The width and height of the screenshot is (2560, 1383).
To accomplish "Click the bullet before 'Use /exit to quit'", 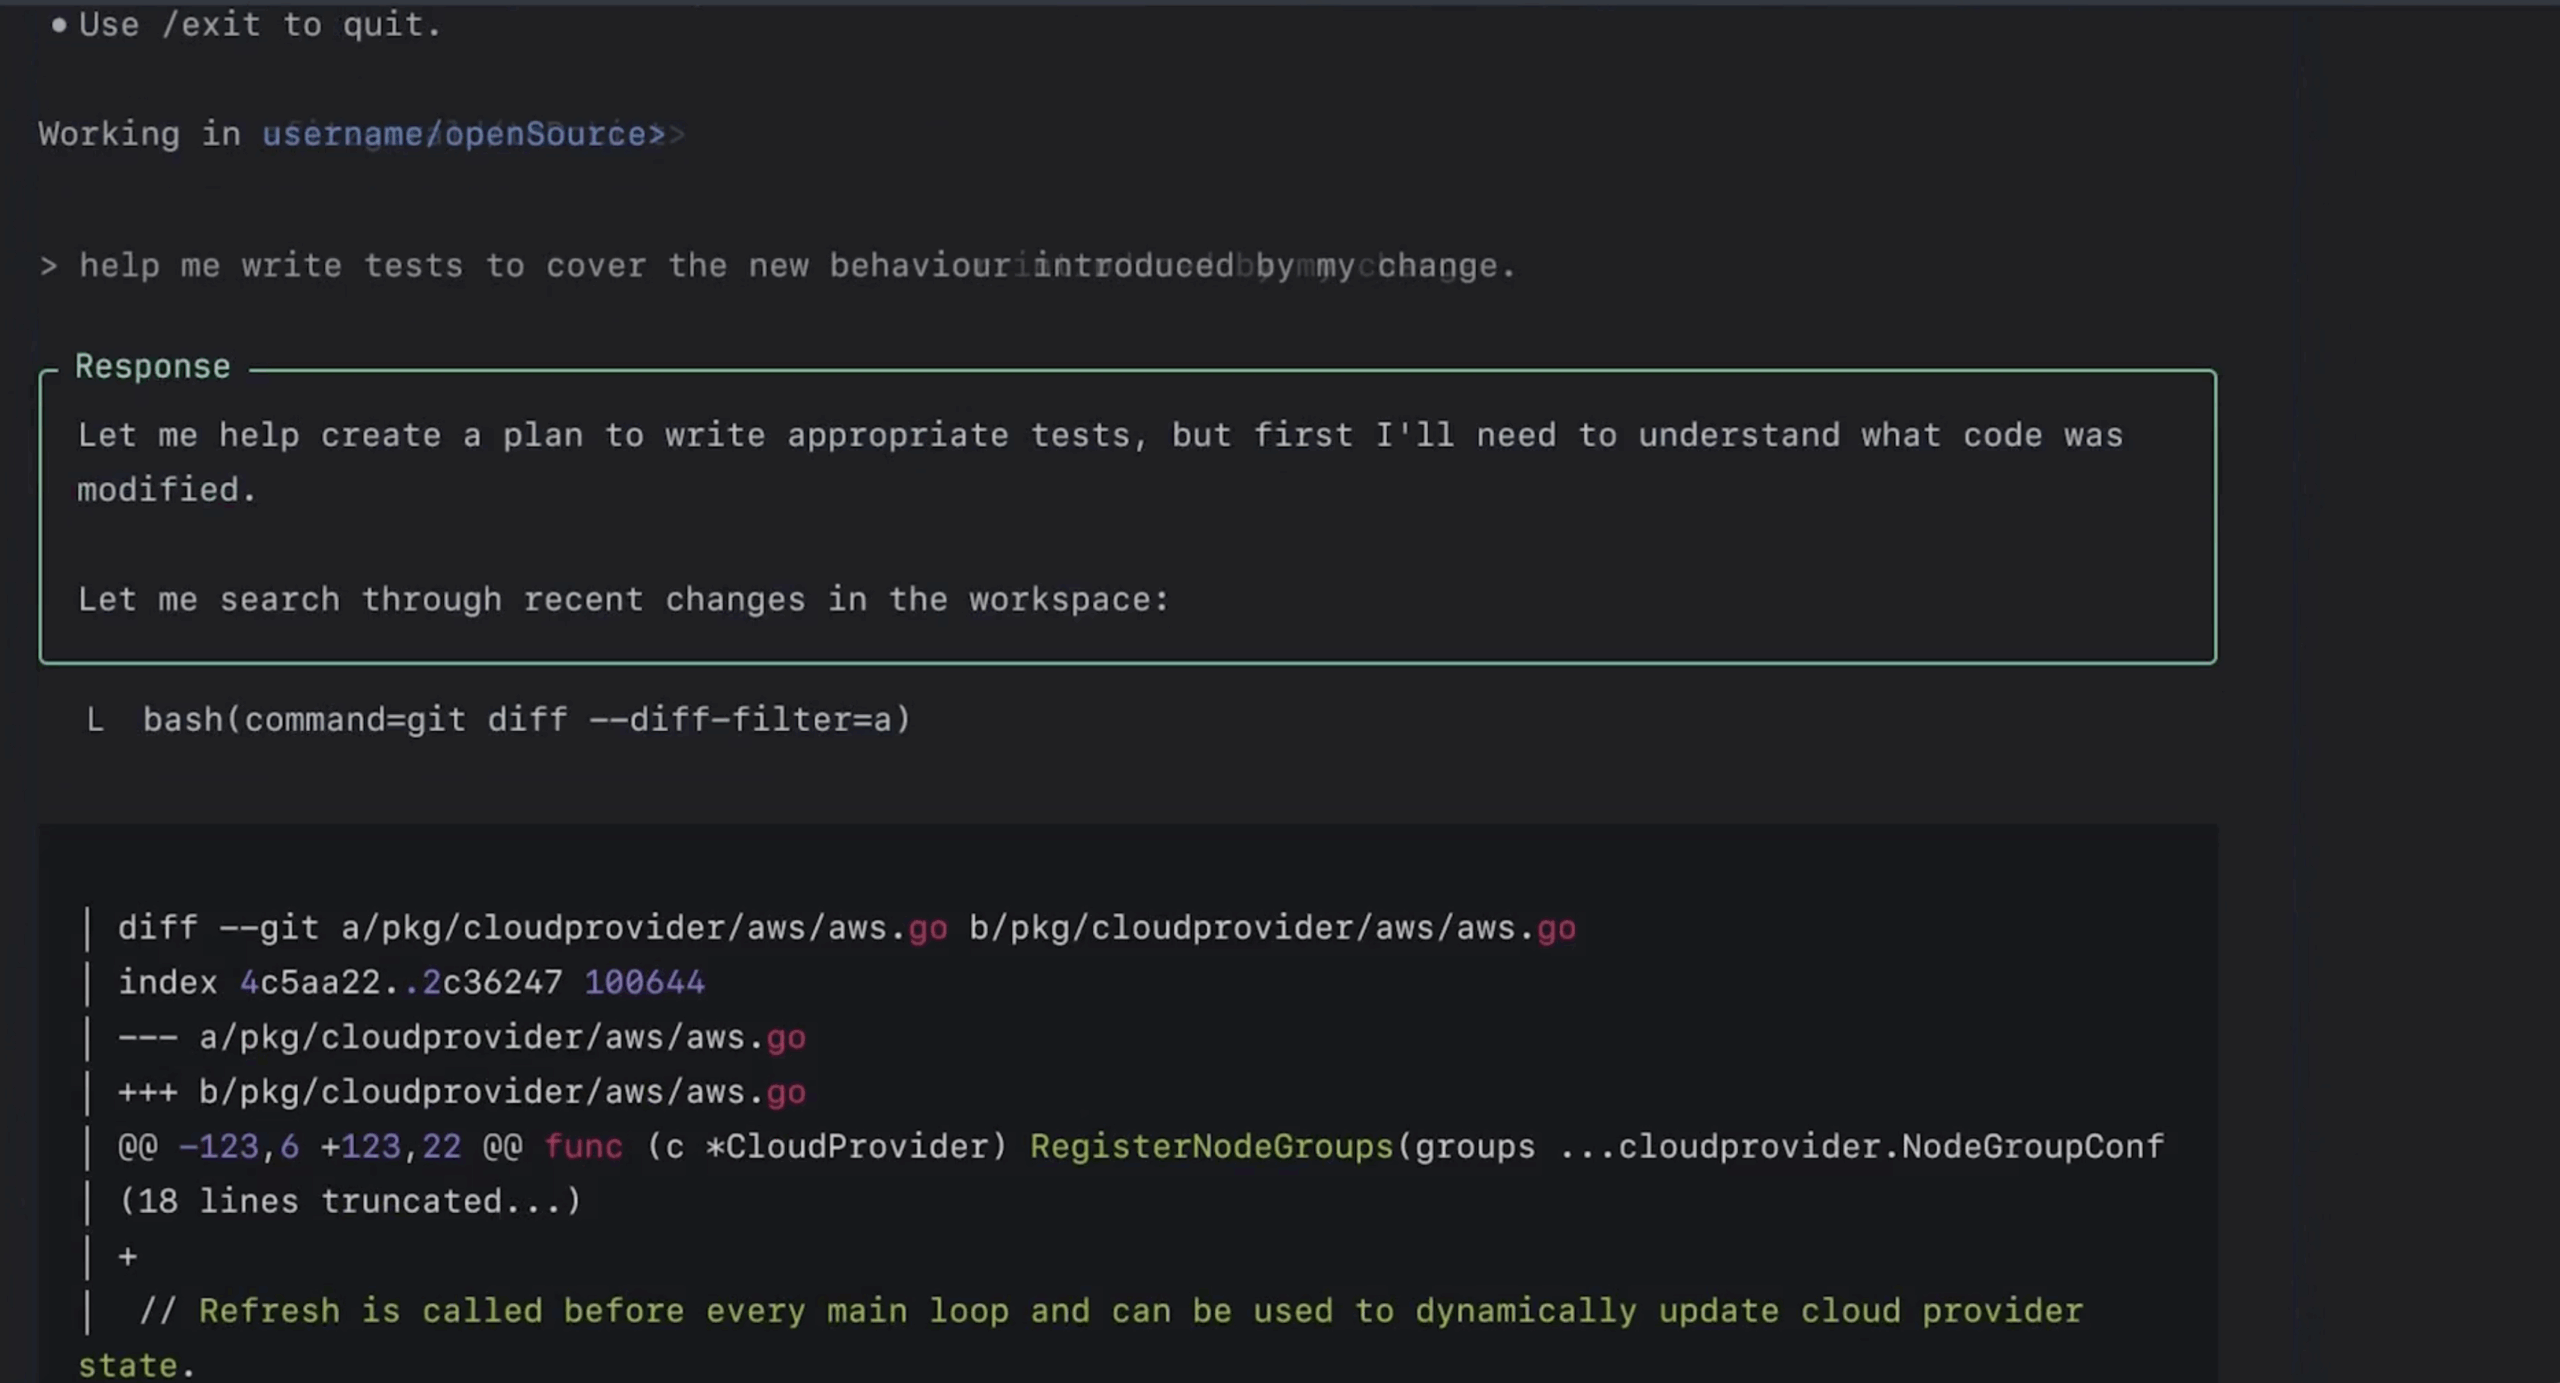I will (59, 26).
